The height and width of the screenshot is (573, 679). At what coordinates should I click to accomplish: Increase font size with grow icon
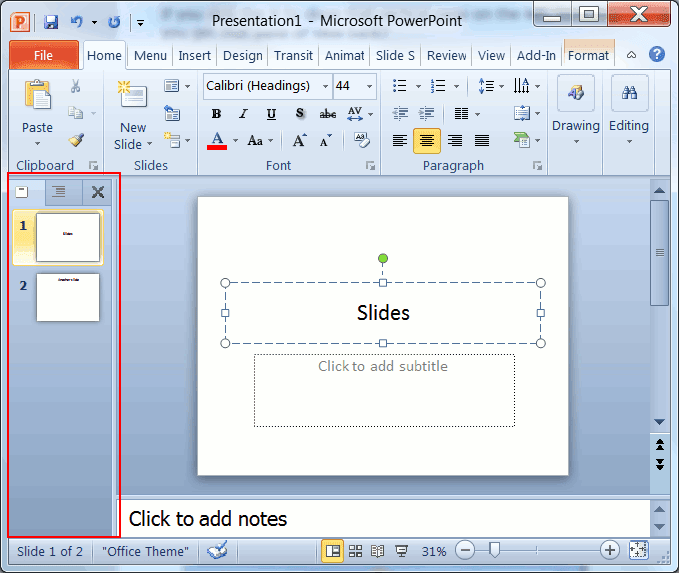(300, 140)
